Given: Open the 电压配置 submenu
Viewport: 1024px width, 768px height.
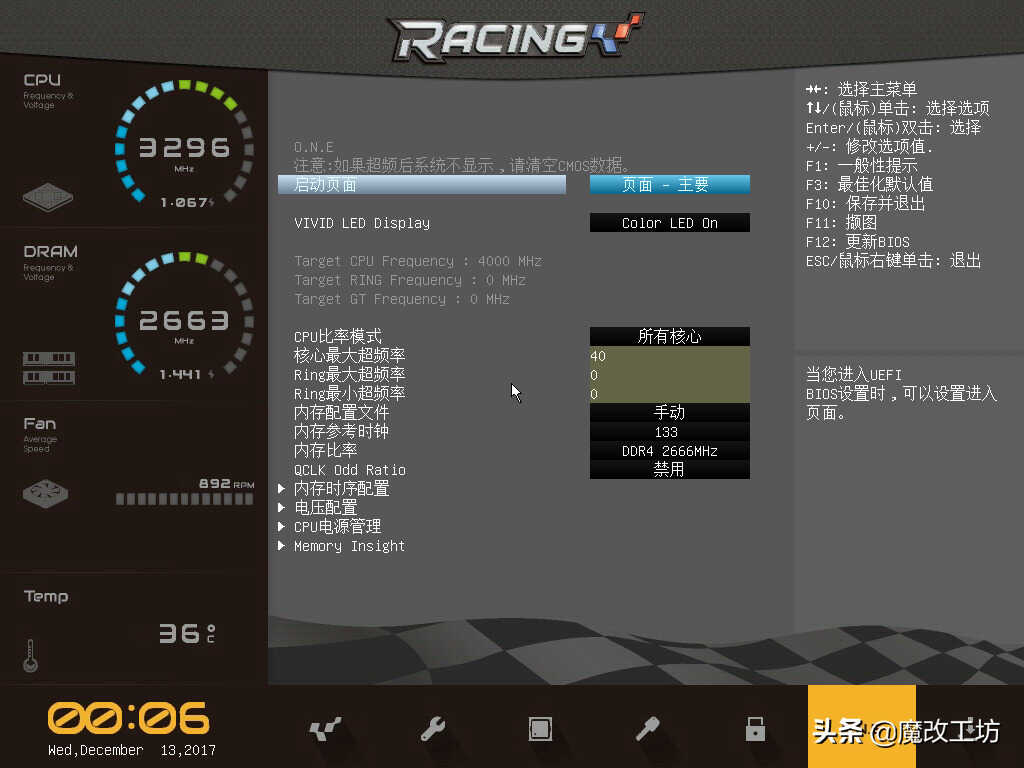Looking at the screenshot, I should click(x=325, y=508).
